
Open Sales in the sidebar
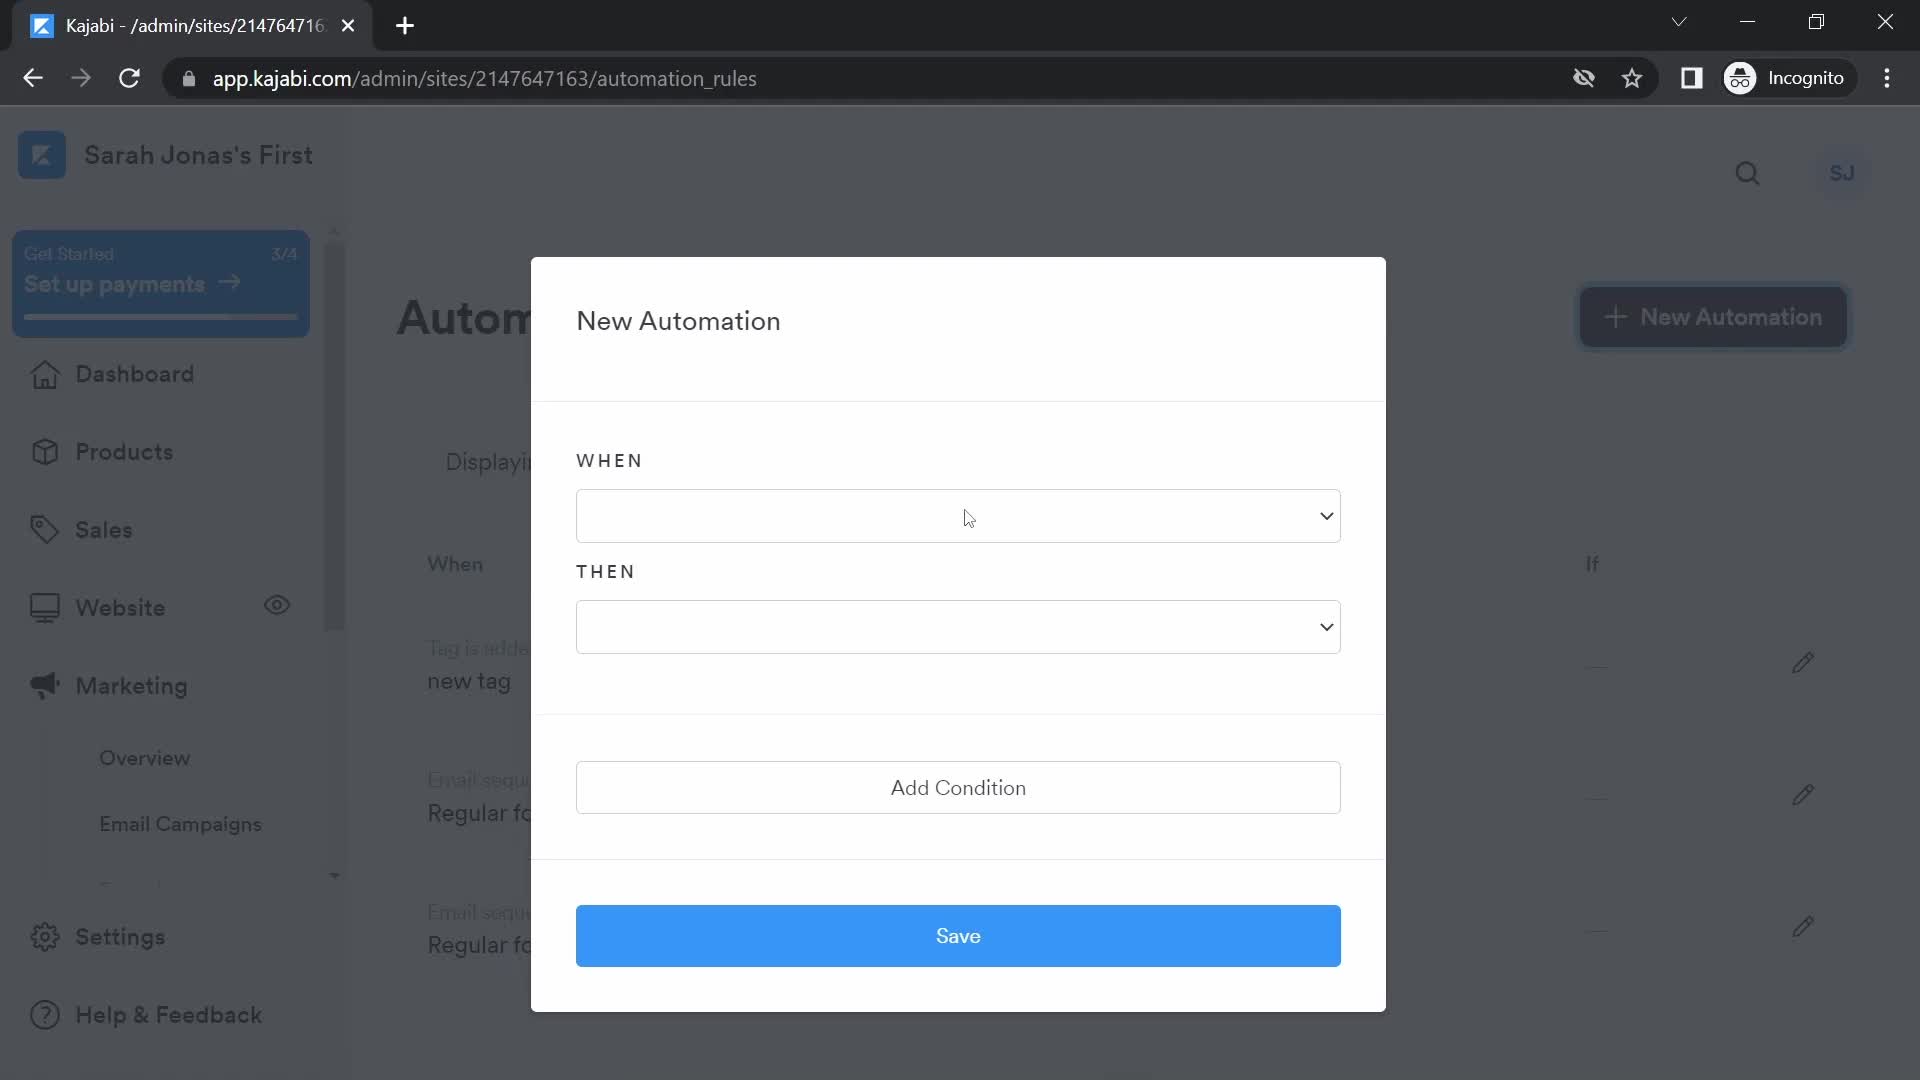(x=104, y=530)
